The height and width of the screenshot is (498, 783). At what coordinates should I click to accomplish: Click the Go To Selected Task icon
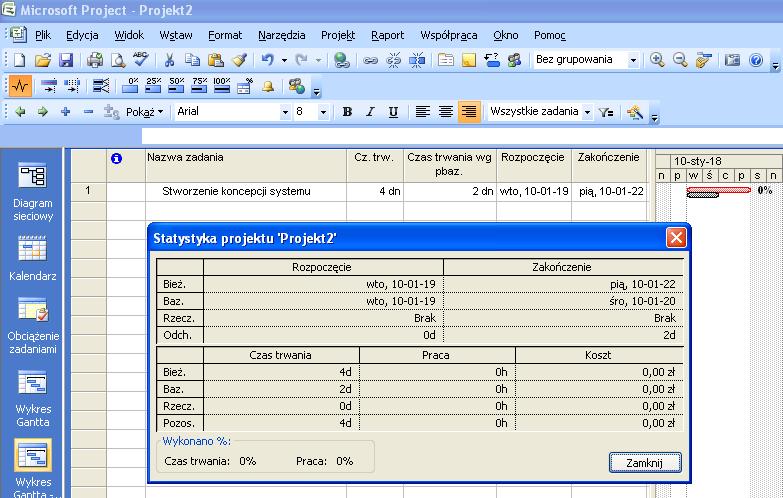[x=704, y=60]
